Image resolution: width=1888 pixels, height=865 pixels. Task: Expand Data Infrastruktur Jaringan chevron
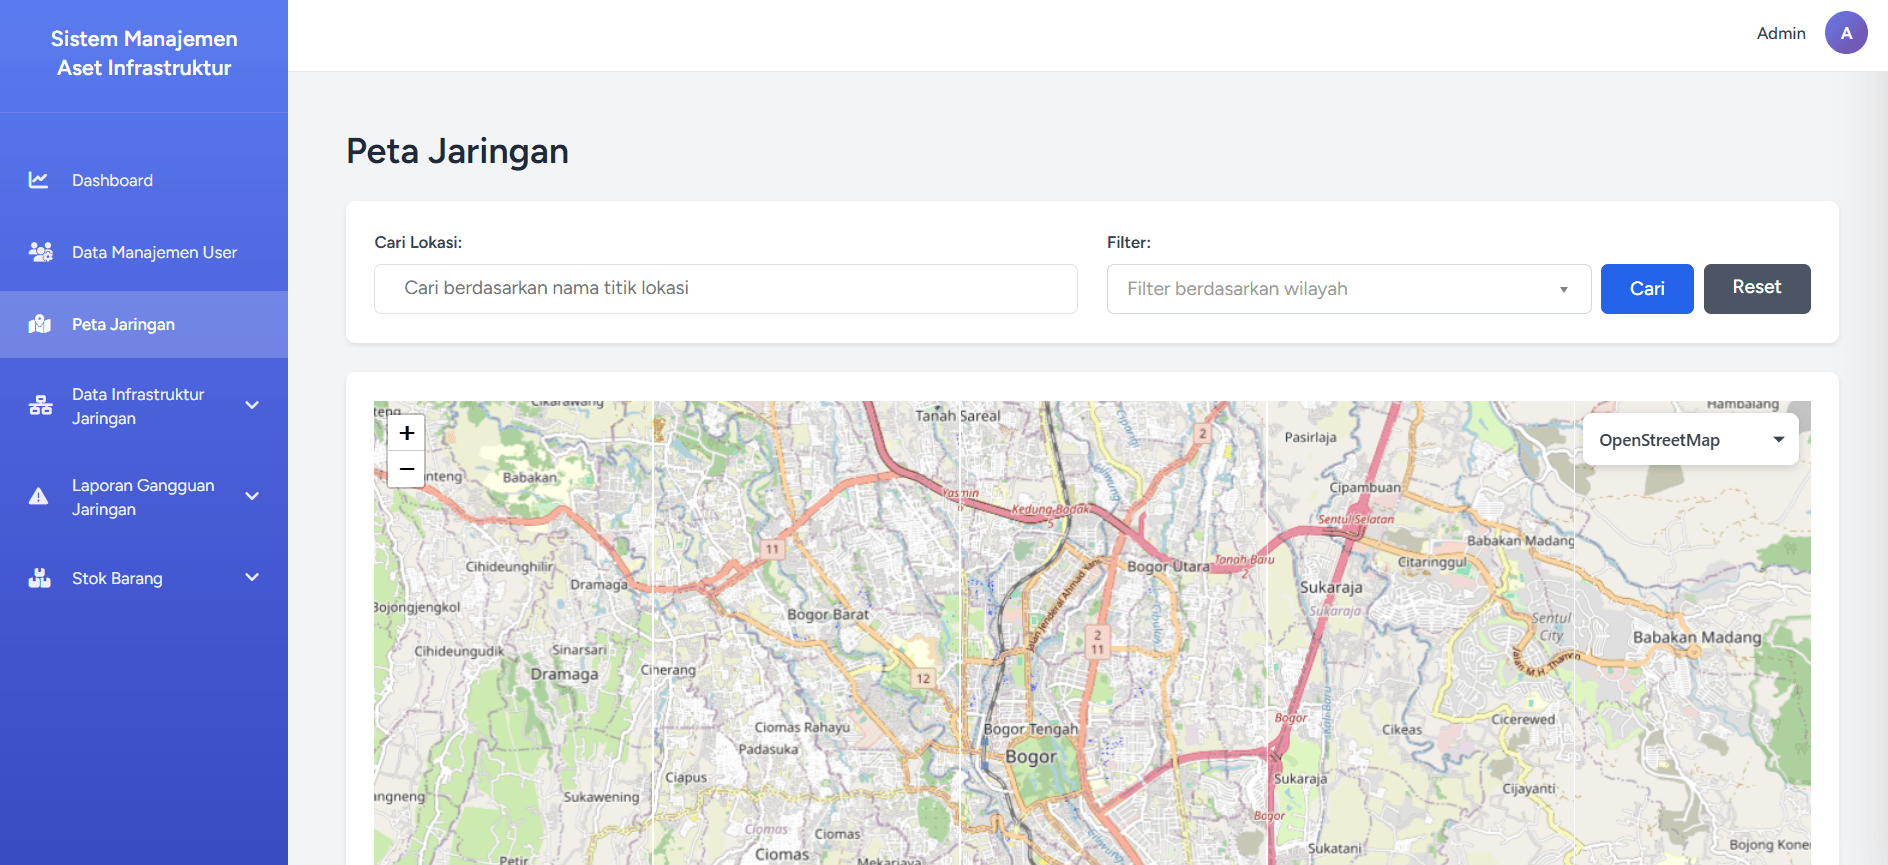pyautogui.click(x=252, y=405)
